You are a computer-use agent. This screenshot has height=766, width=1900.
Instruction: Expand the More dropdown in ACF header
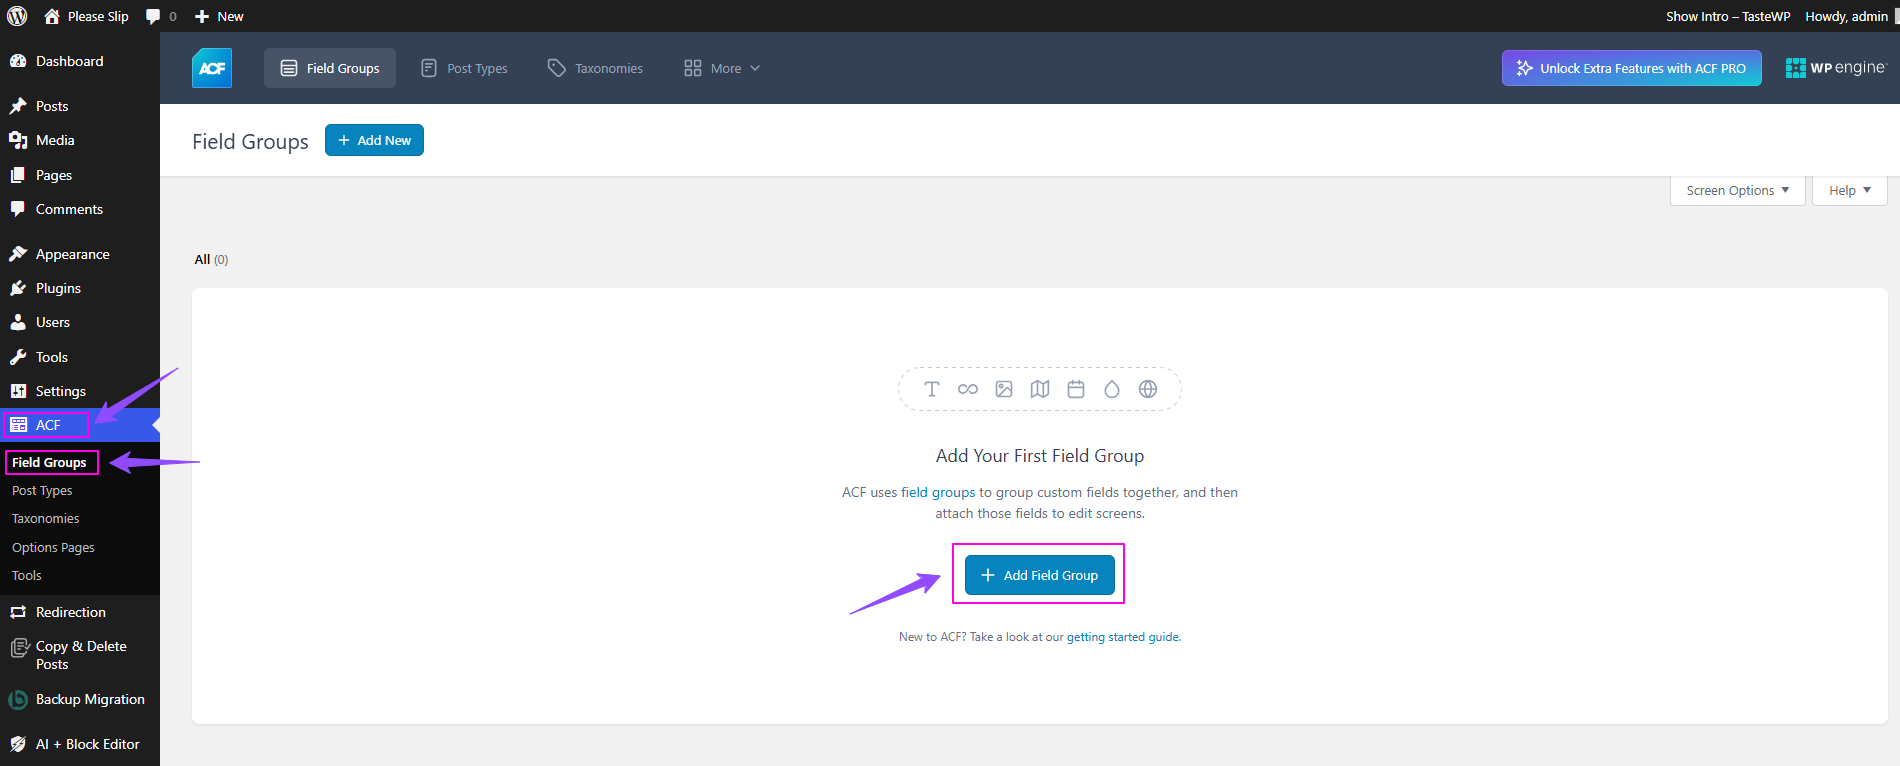coord(722,68)
